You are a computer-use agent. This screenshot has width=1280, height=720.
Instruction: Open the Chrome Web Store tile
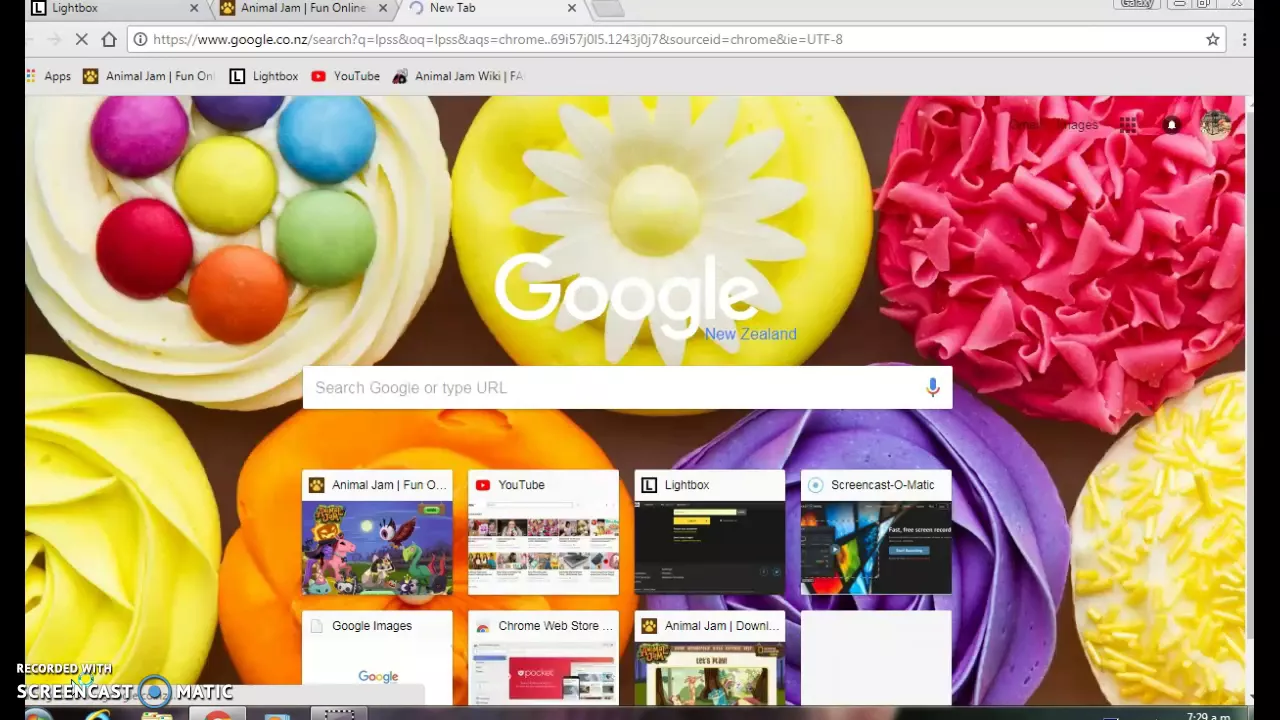(x=543, y=658)
